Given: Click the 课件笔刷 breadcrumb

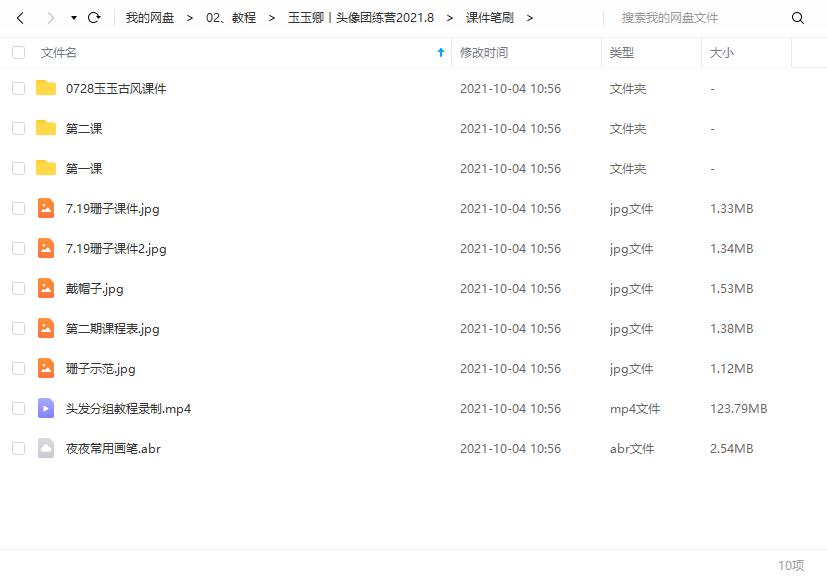Looking at the screenshot, I should [489, 18].
